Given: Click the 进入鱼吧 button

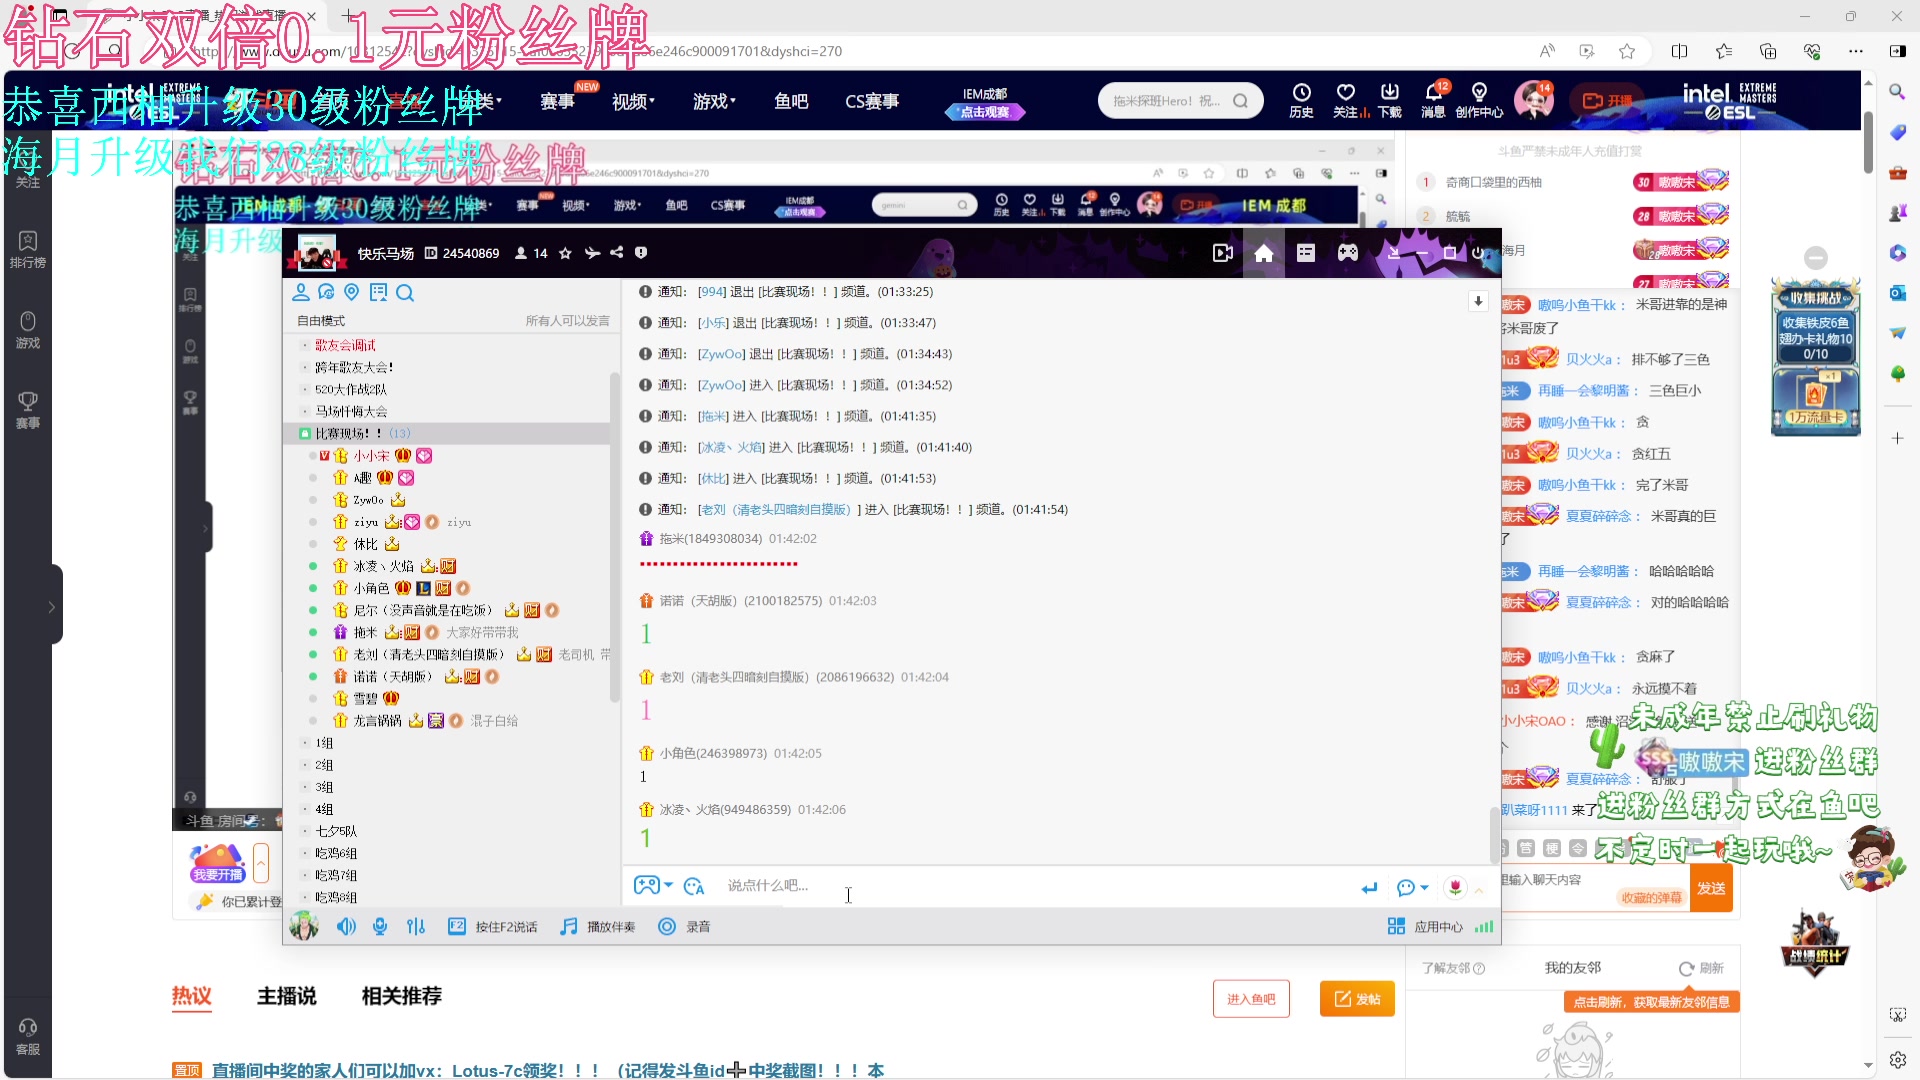Looking at the screenshot, I should coord(1251,998).
